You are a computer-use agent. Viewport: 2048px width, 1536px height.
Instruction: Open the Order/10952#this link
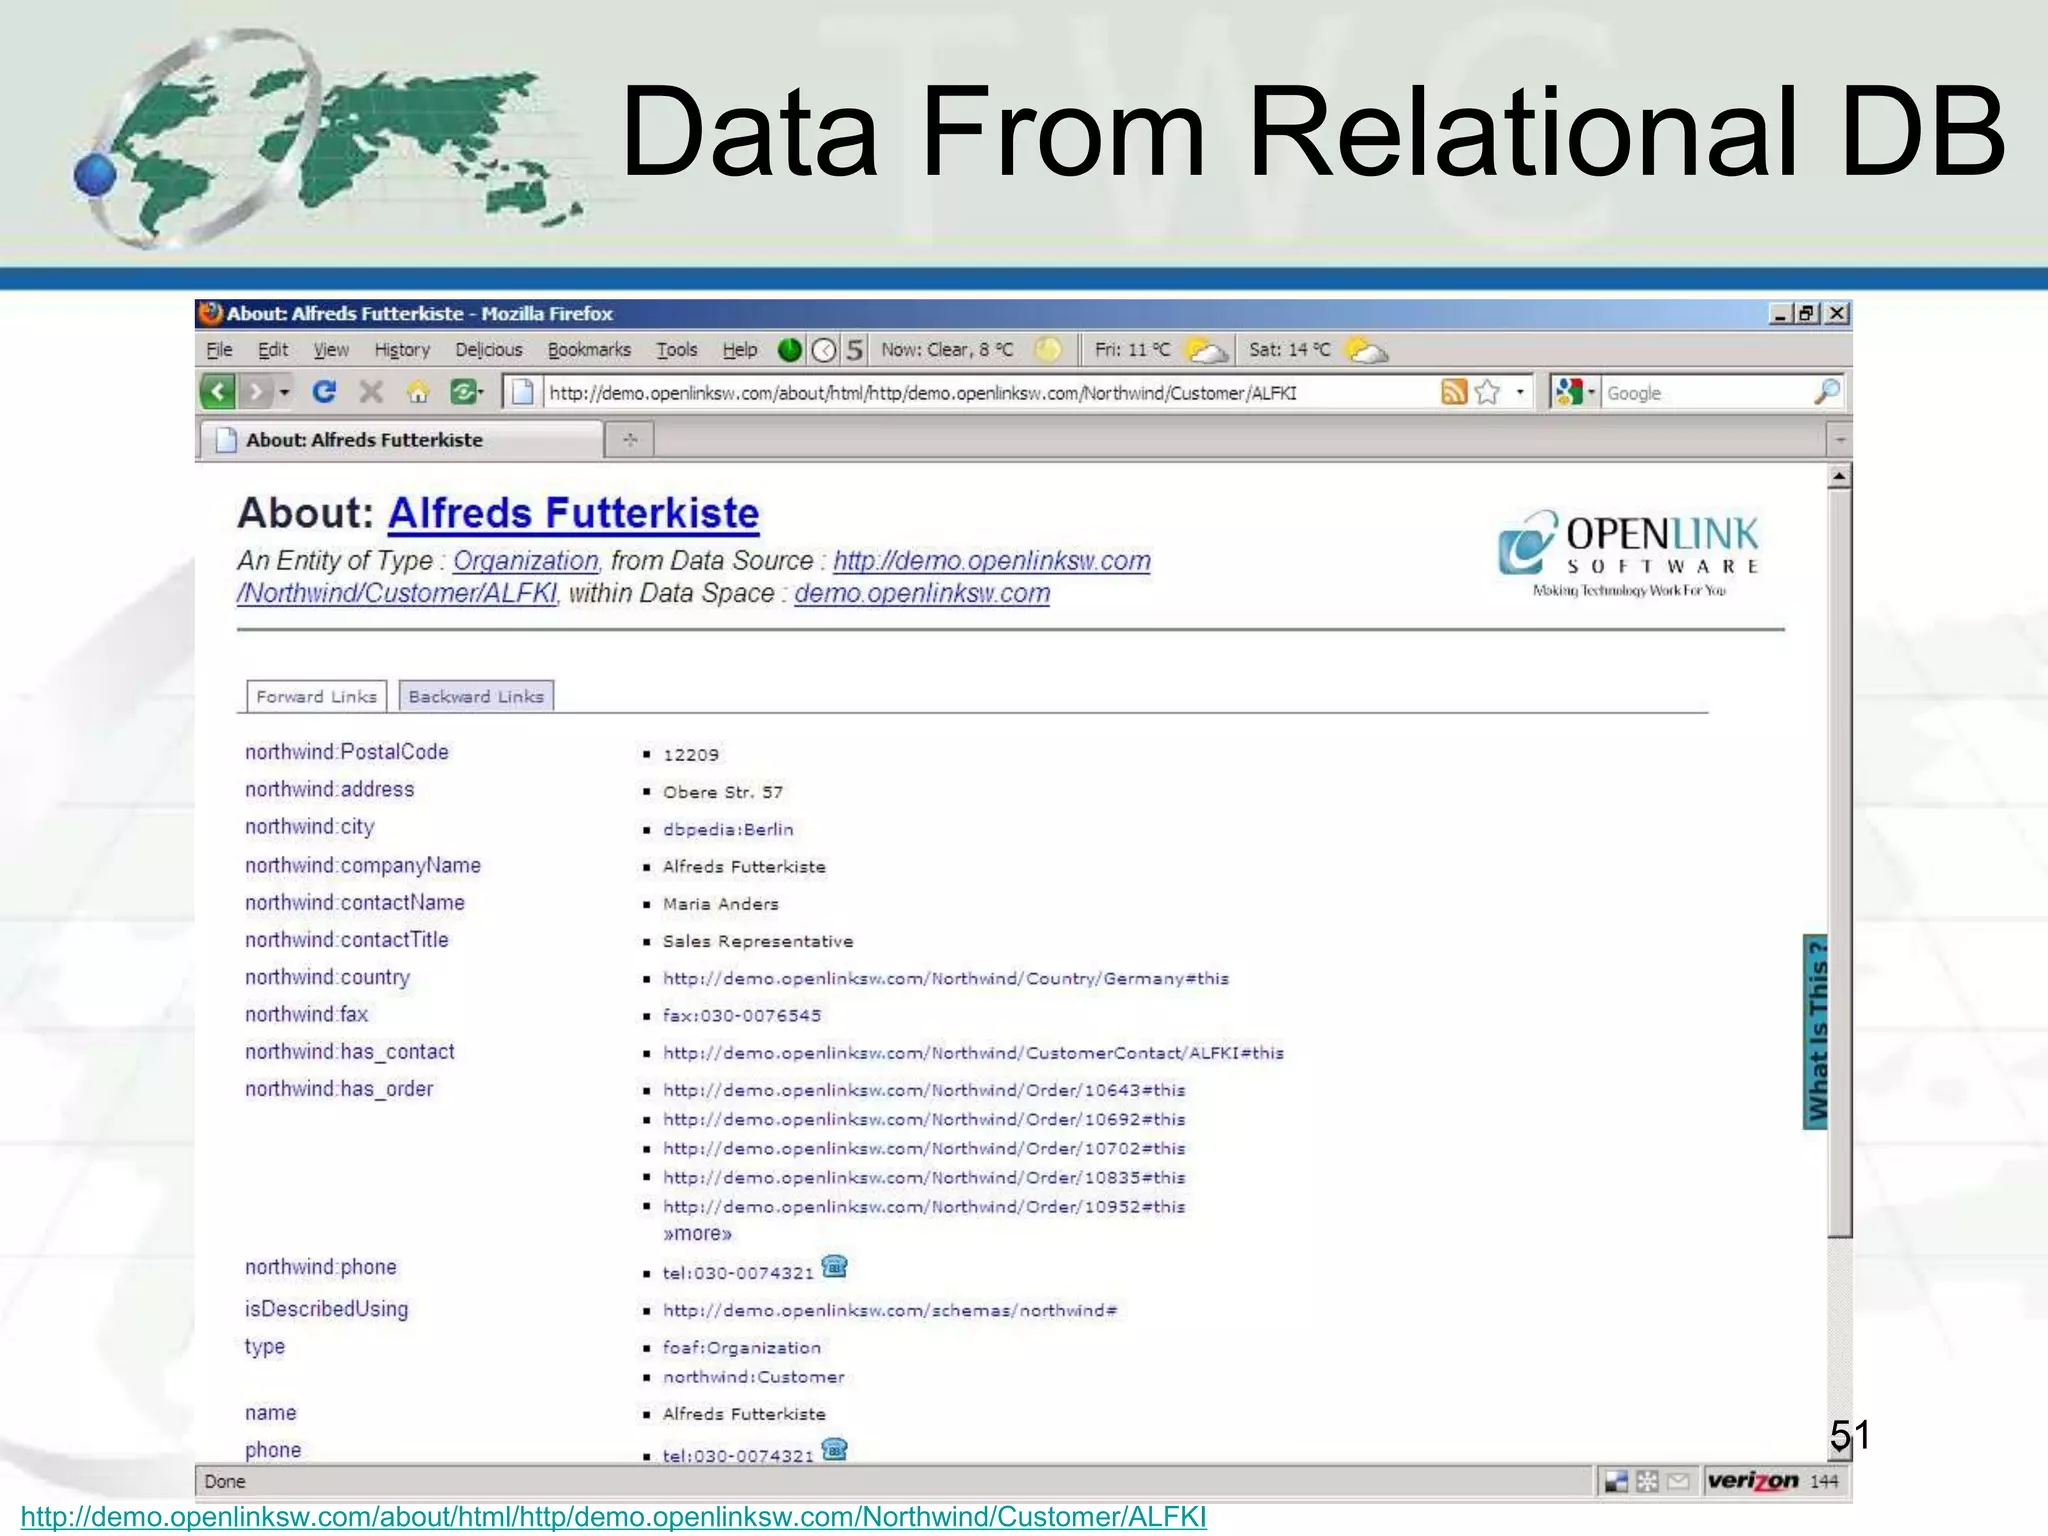[924, 1207]
